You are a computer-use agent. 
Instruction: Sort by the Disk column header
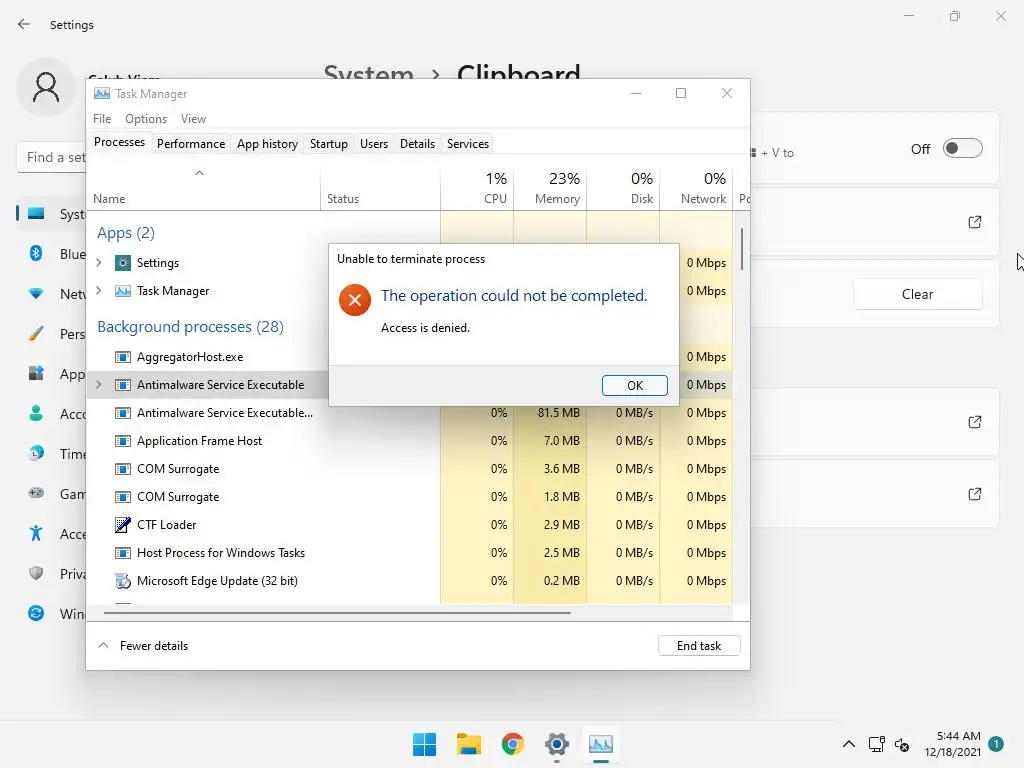click(623, 188)
